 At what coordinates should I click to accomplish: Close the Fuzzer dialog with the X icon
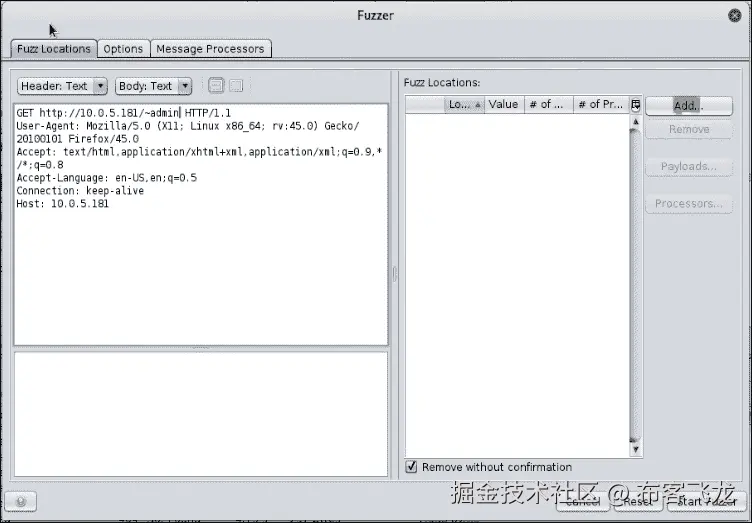[x=734, y=16]
